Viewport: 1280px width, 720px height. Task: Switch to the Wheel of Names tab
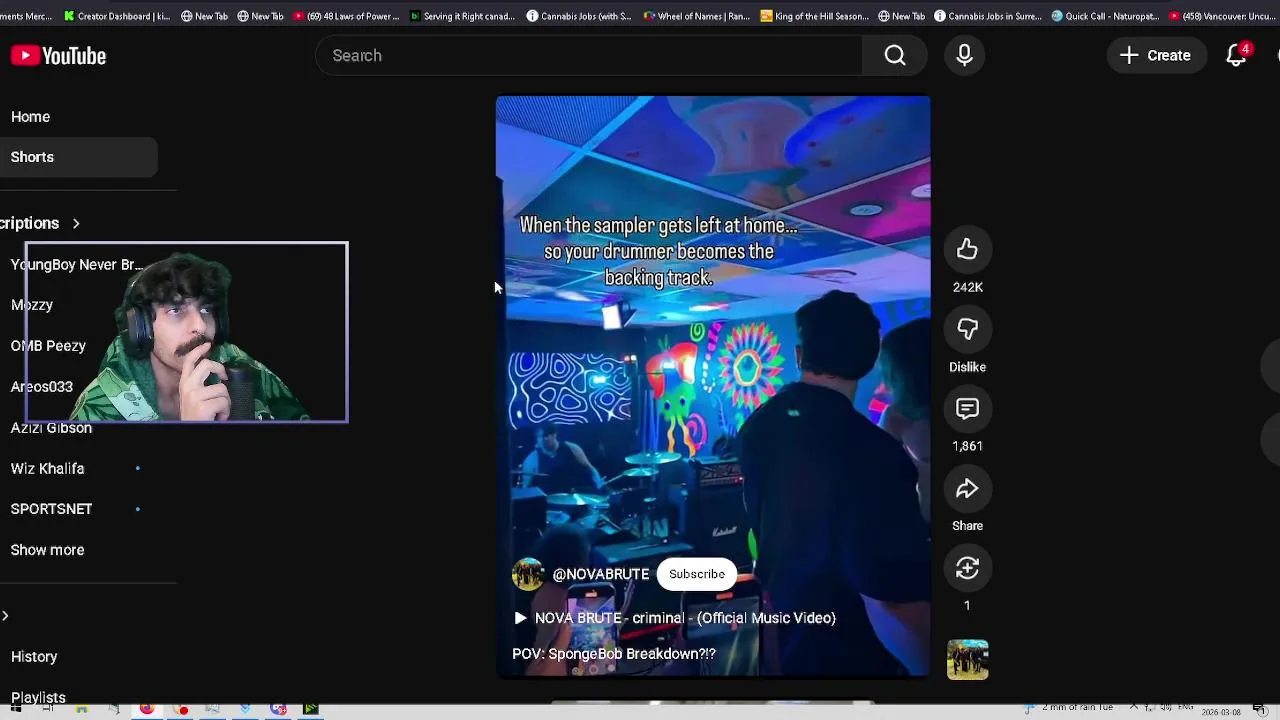point(698,16)
